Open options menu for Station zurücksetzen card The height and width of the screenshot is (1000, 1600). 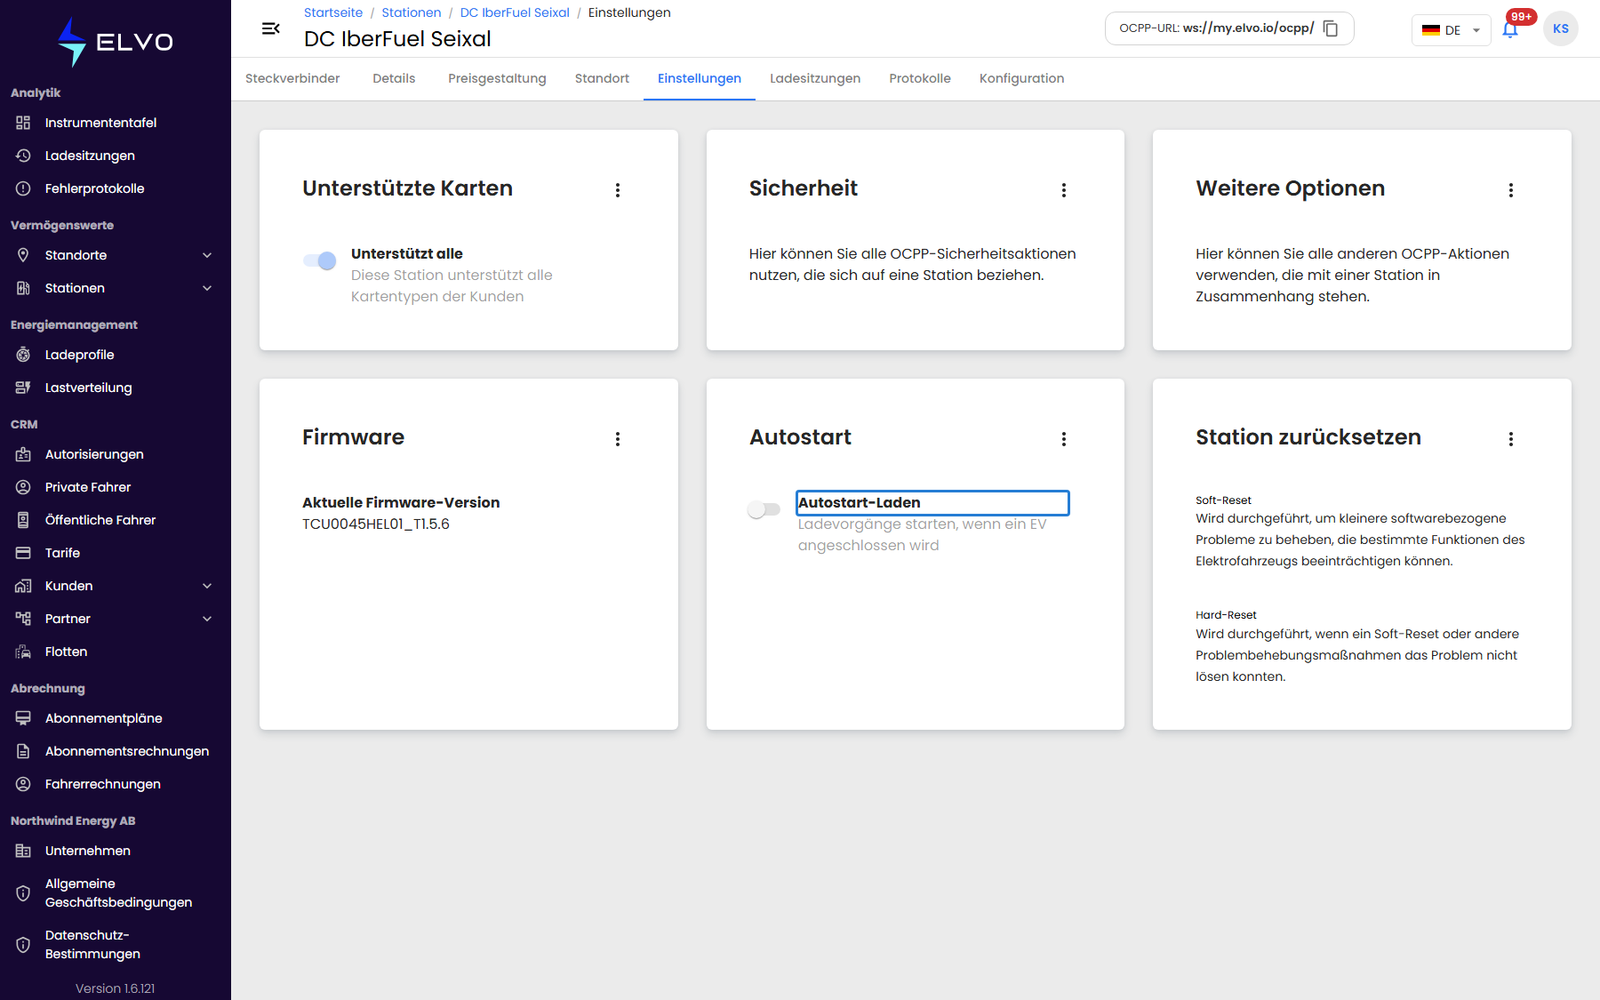[x=1511, y=439]
